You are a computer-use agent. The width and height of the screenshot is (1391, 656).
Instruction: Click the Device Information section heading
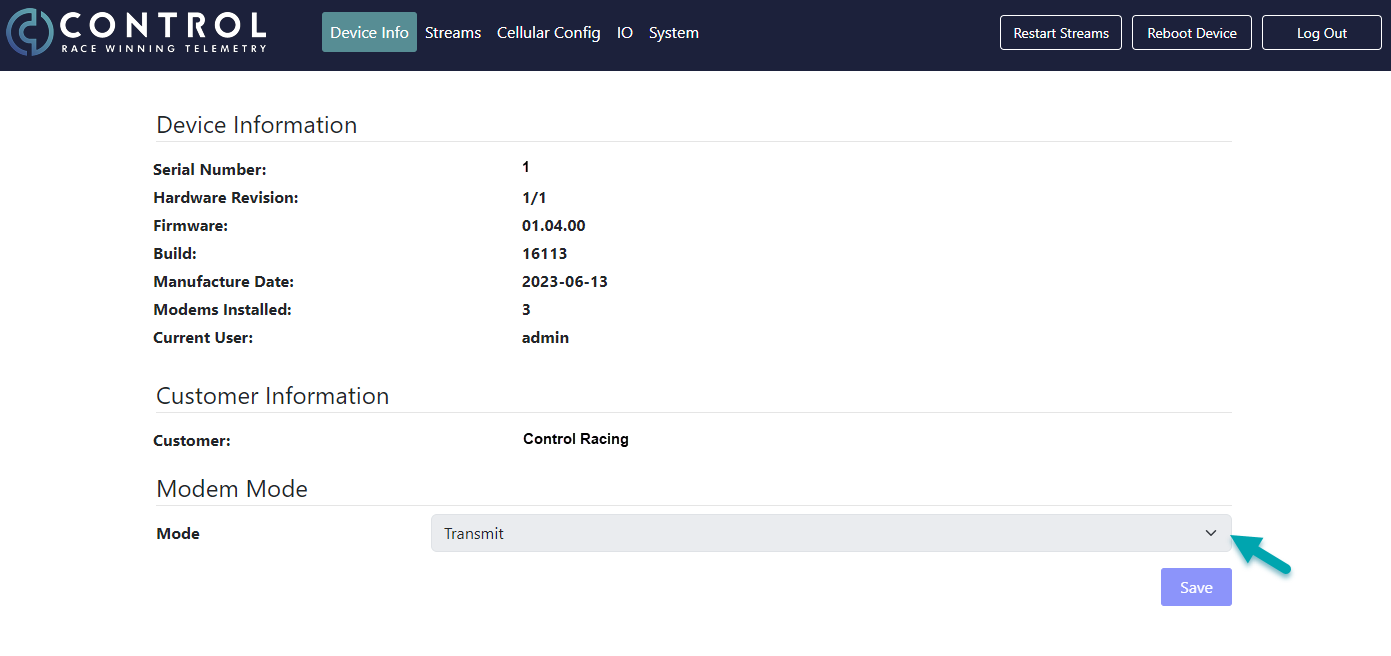(256, 124)
